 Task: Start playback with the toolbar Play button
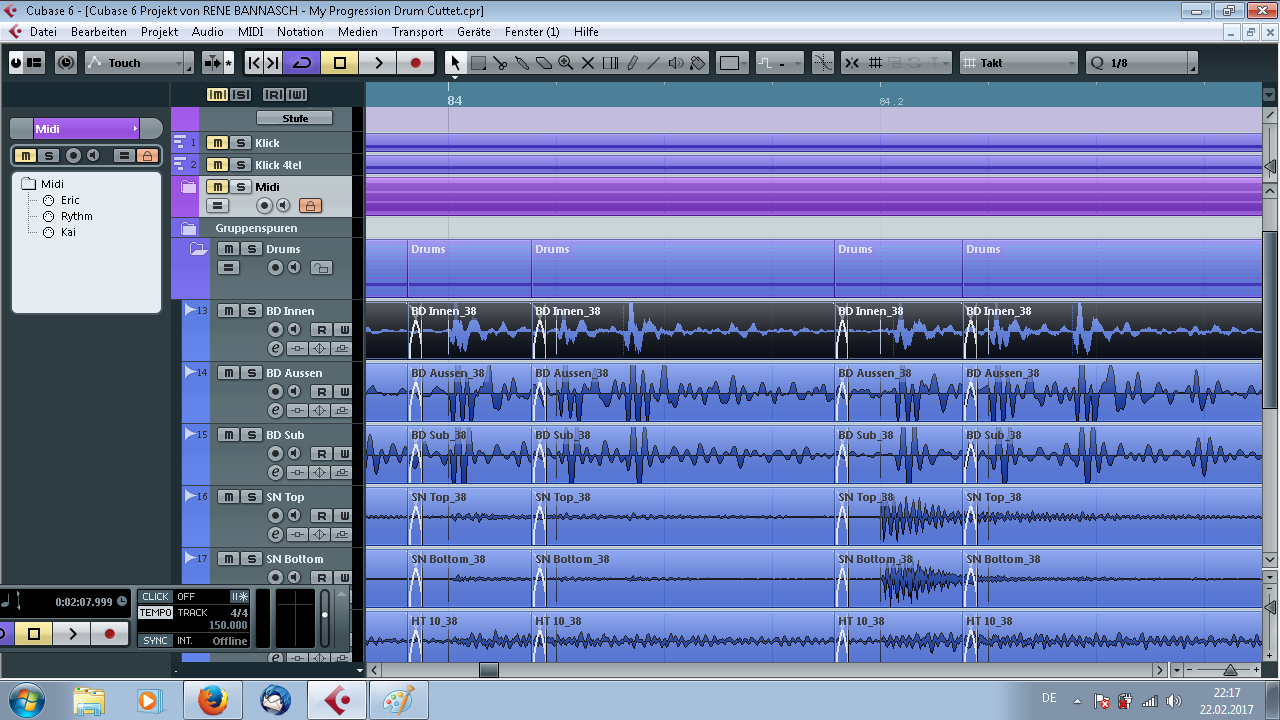(378, 63)
